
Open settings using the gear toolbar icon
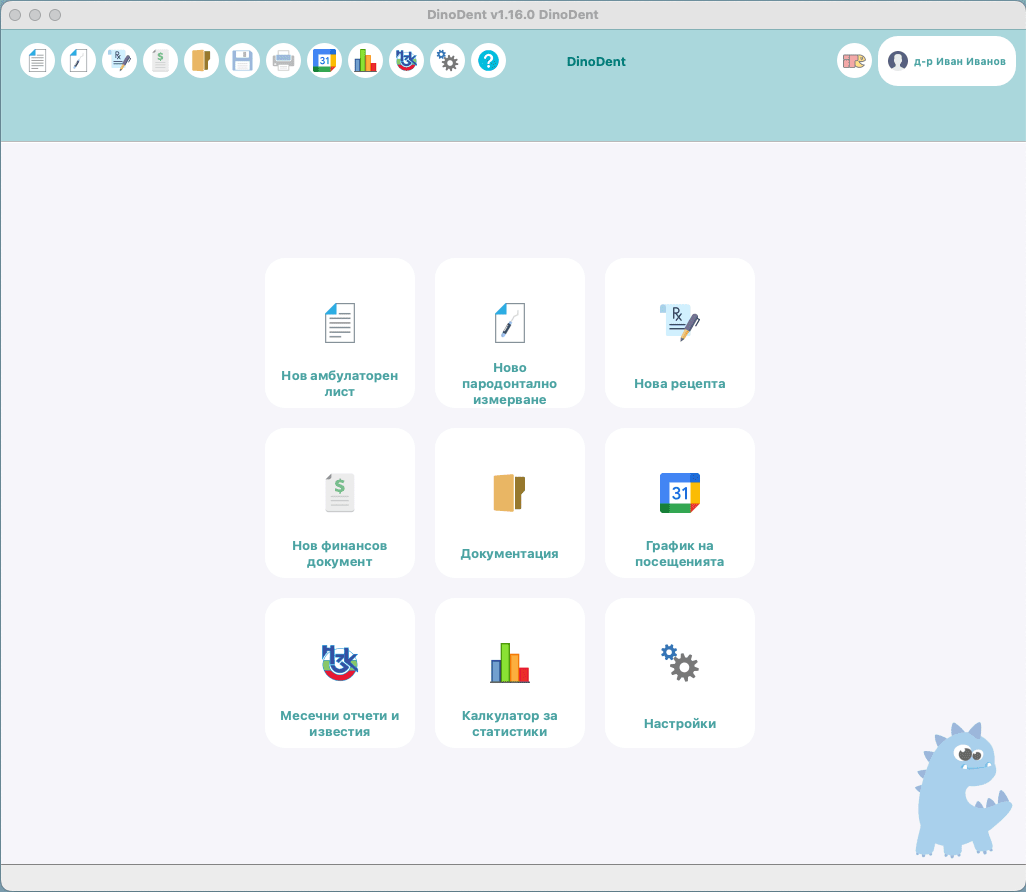(x=447, y=61)
